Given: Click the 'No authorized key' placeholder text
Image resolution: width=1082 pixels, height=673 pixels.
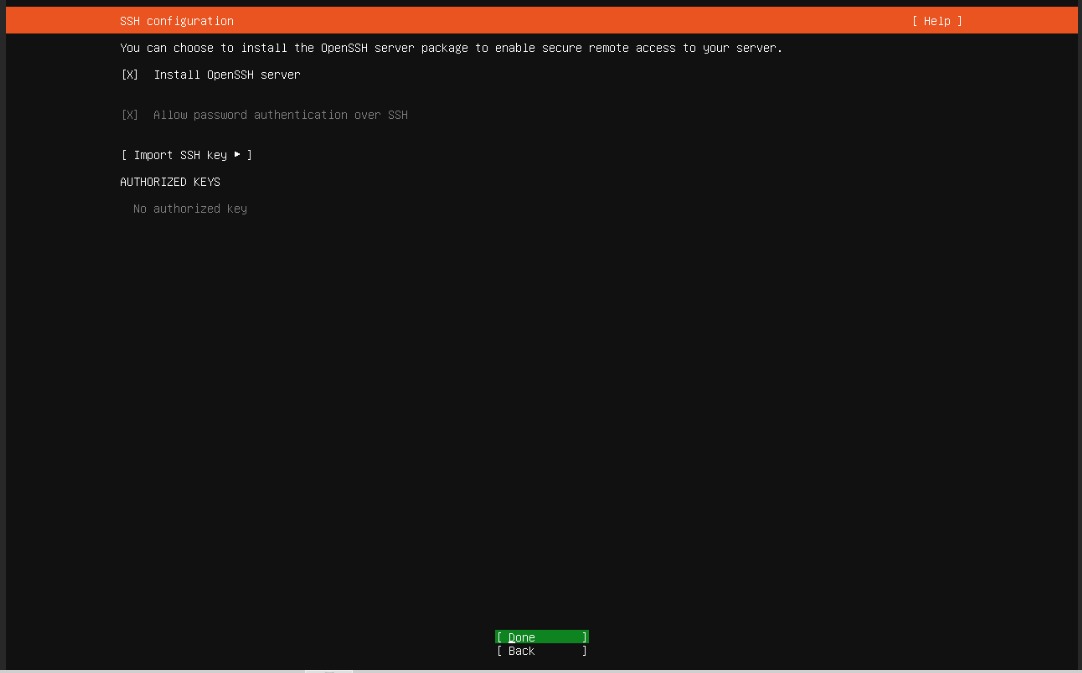Looking at the screenshot, I should [x=190, y=209].
